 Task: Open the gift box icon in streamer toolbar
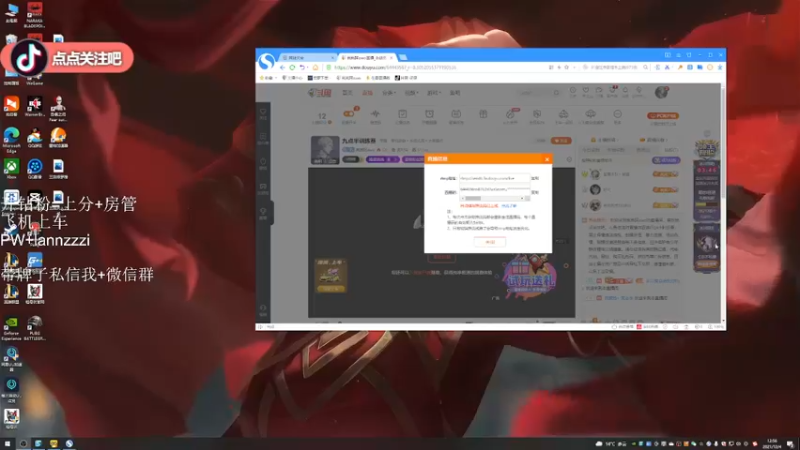coord(483,115)
